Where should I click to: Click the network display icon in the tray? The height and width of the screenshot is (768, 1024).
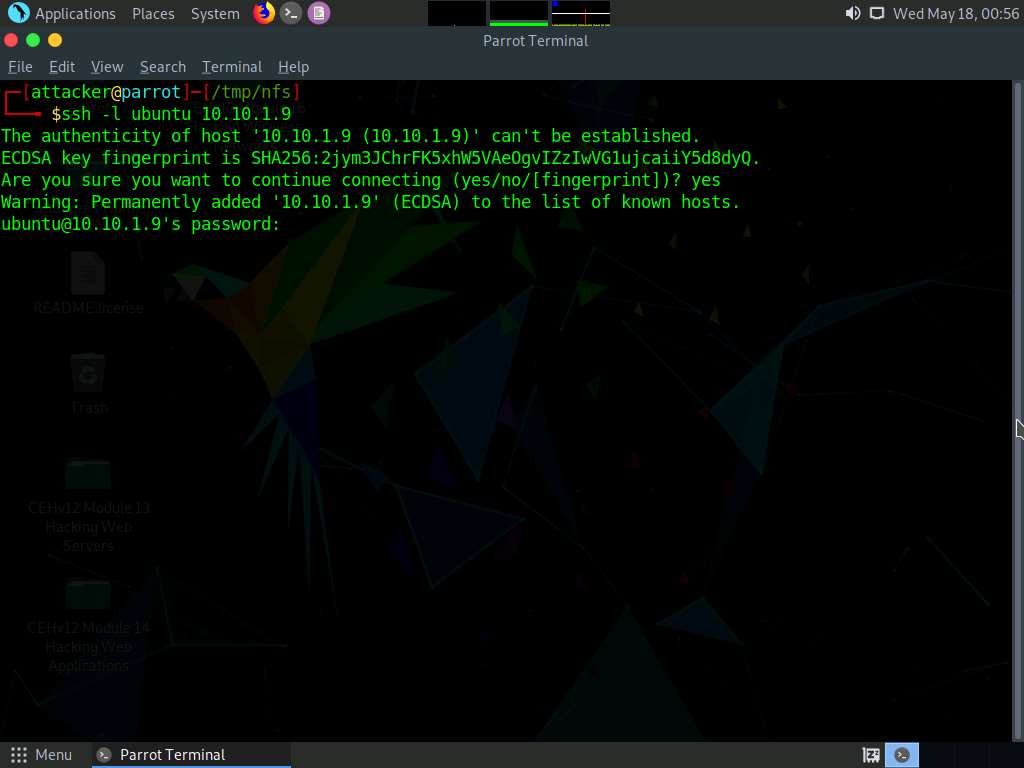tap(877, 13)
